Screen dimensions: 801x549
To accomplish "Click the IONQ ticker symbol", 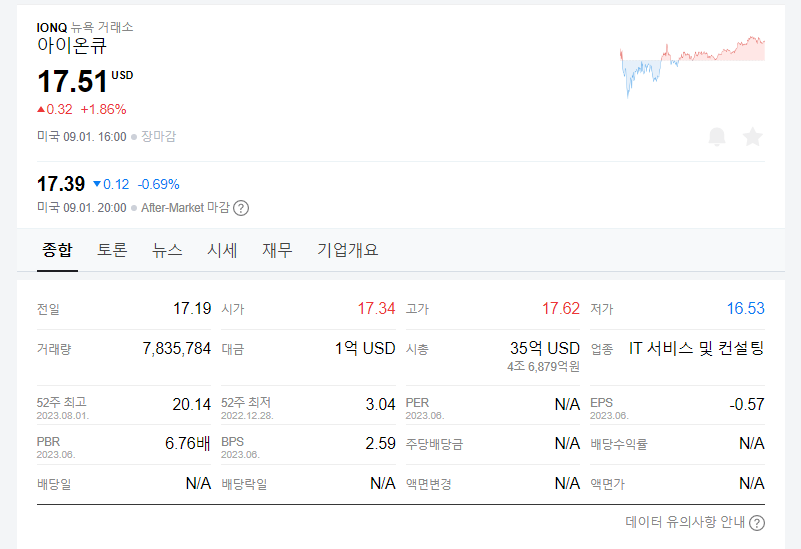I will coord(52,28).
